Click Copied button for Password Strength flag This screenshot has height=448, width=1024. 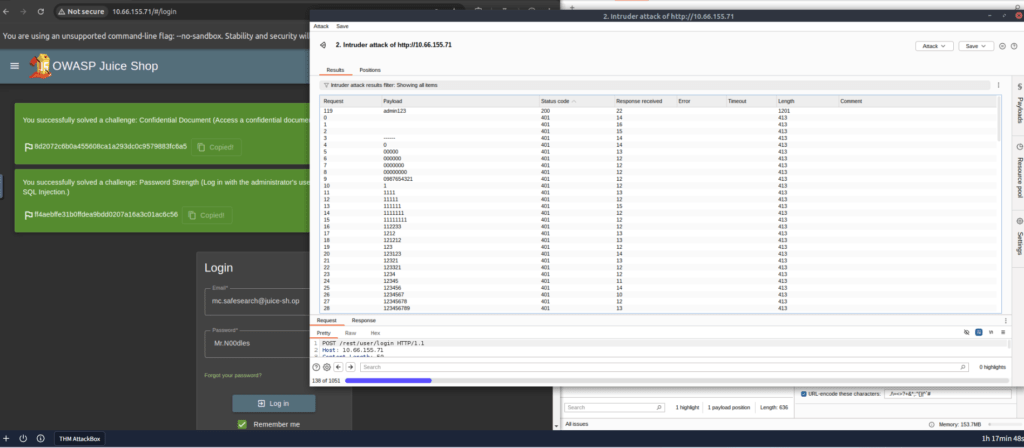tap(207, 216)
